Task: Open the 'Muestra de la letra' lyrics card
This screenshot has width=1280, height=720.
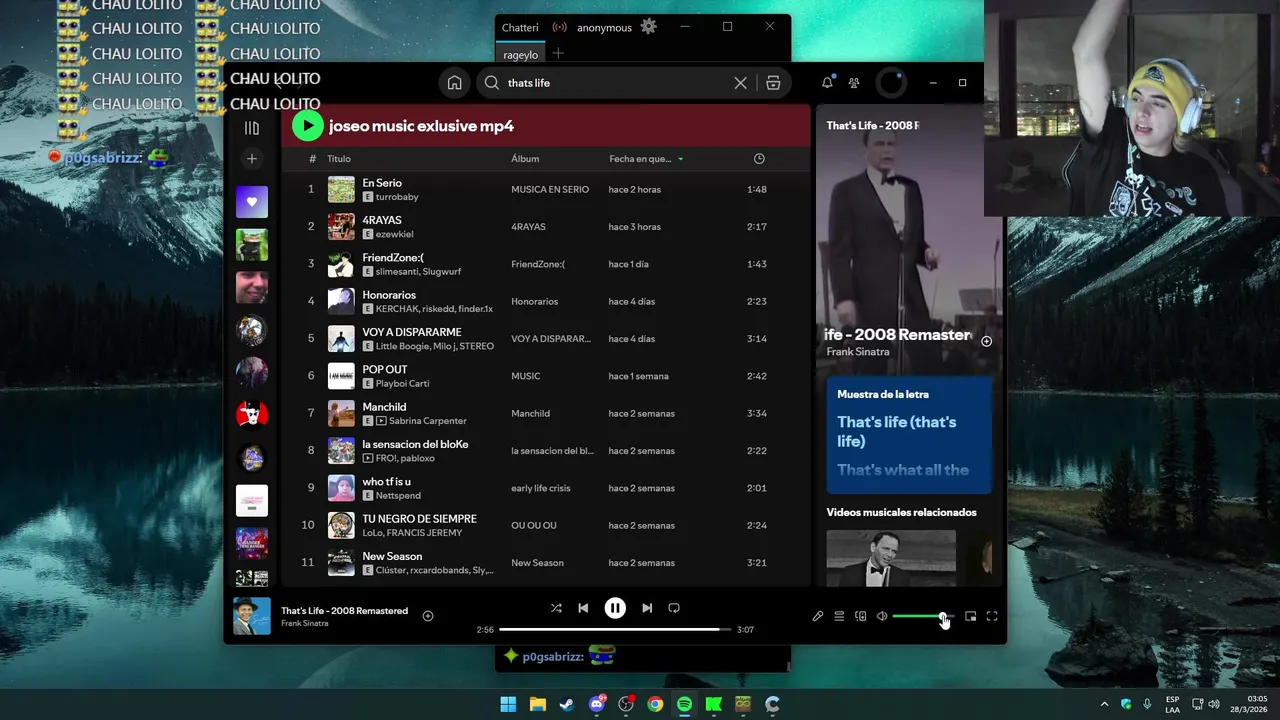Action: (x=909, y=435)
